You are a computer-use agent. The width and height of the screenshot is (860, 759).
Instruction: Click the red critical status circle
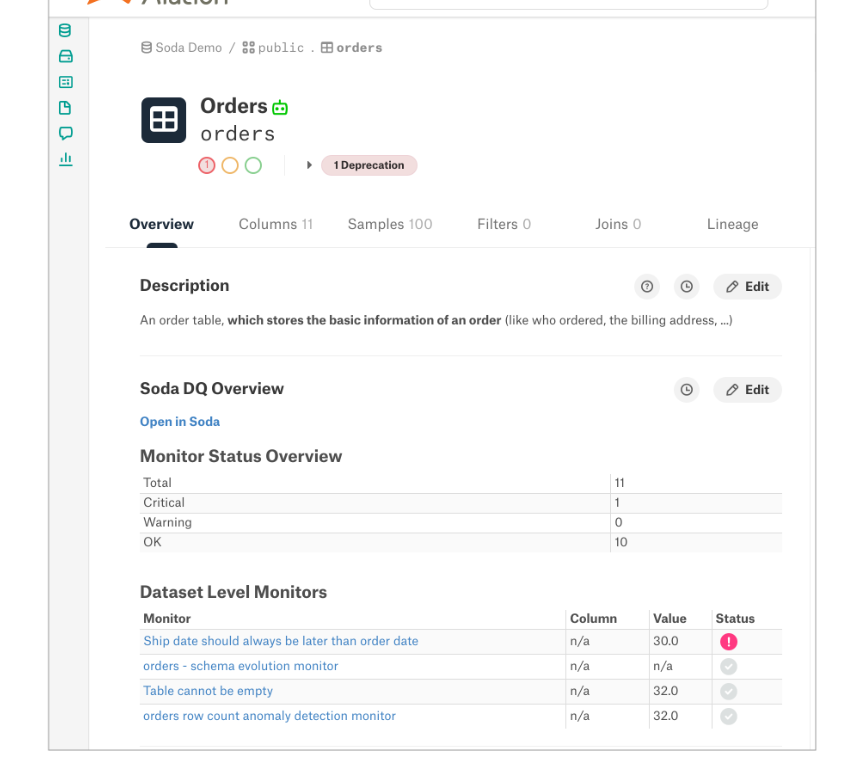coord(207,165)
